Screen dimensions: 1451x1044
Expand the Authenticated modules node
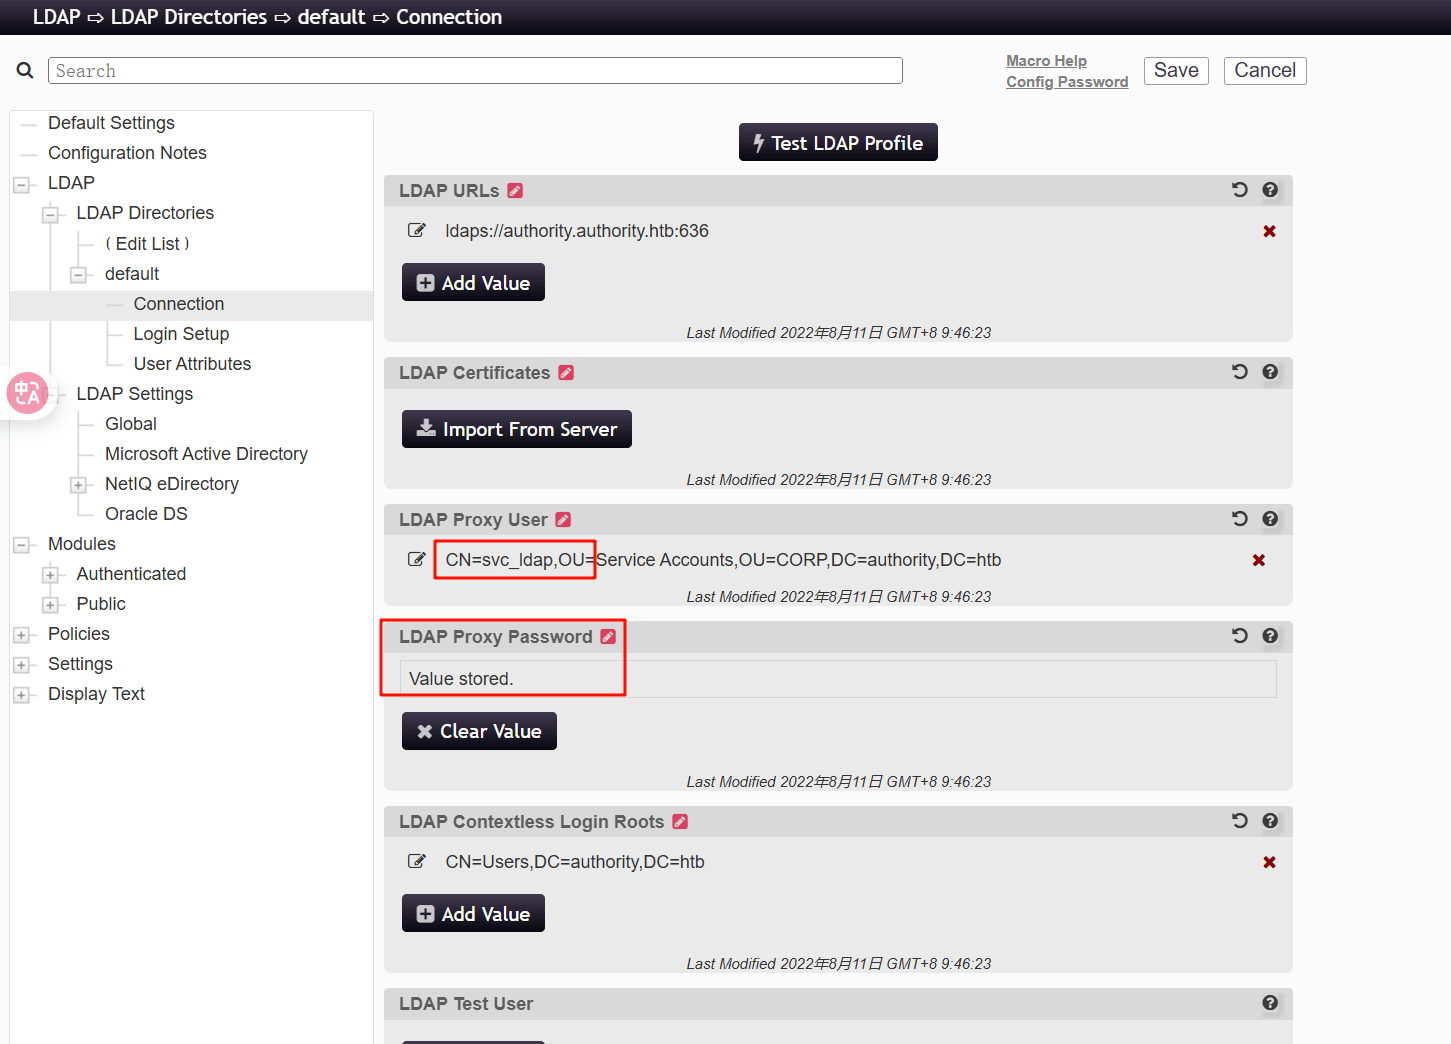click(50, 575)
